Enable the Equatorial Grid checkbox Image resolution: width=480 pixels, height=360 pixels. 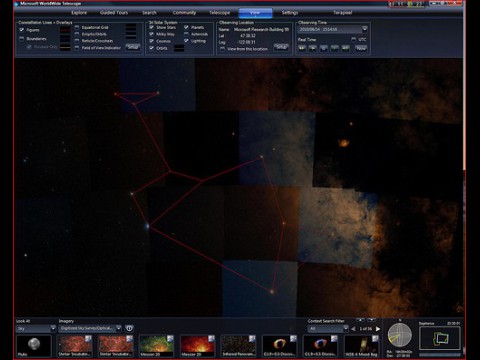click(x=77, y=27)
